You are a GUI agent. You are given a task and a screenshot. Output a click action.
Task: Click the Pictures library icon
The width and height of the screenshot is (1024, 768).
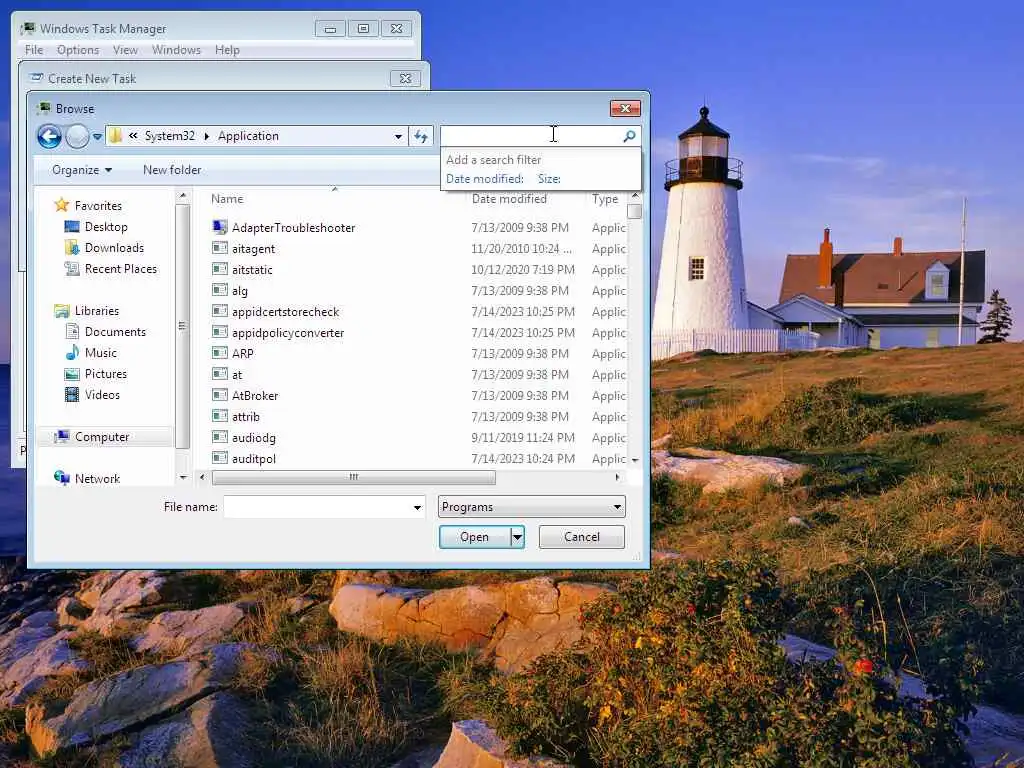tap(72, 374)
